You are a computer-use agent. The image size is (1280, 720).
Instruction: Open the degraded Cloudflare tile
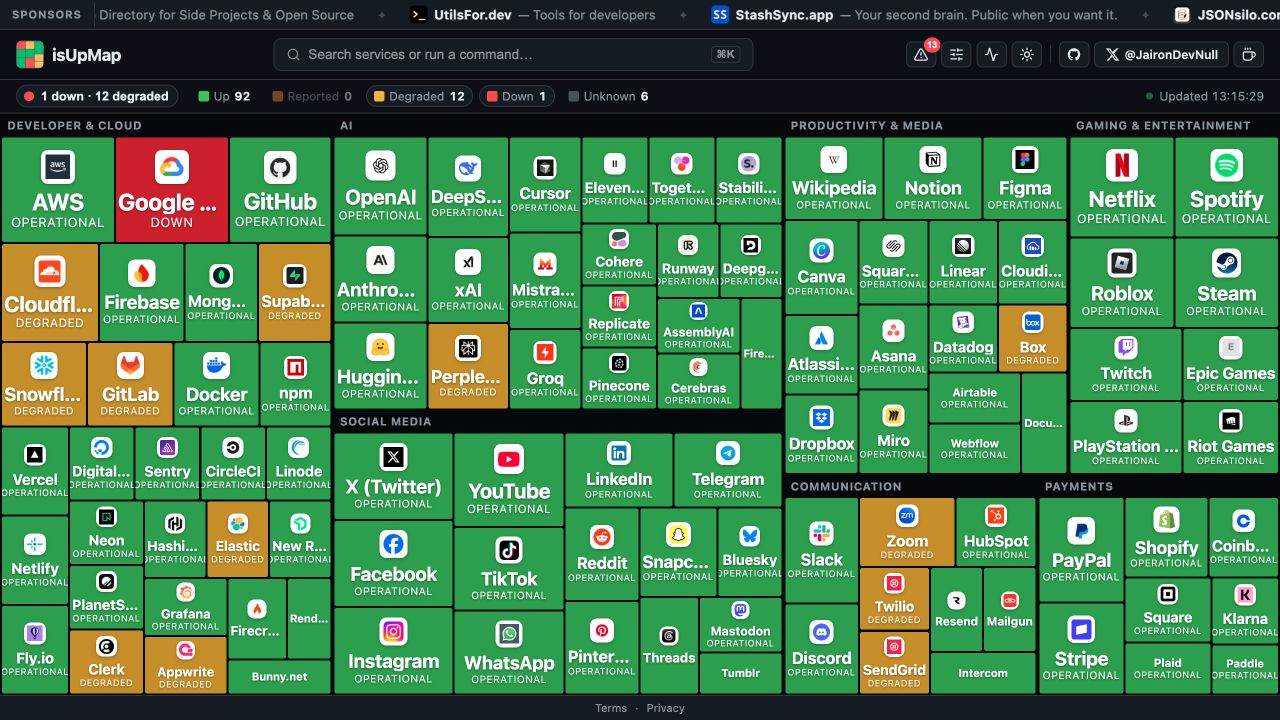coord(50,292)
